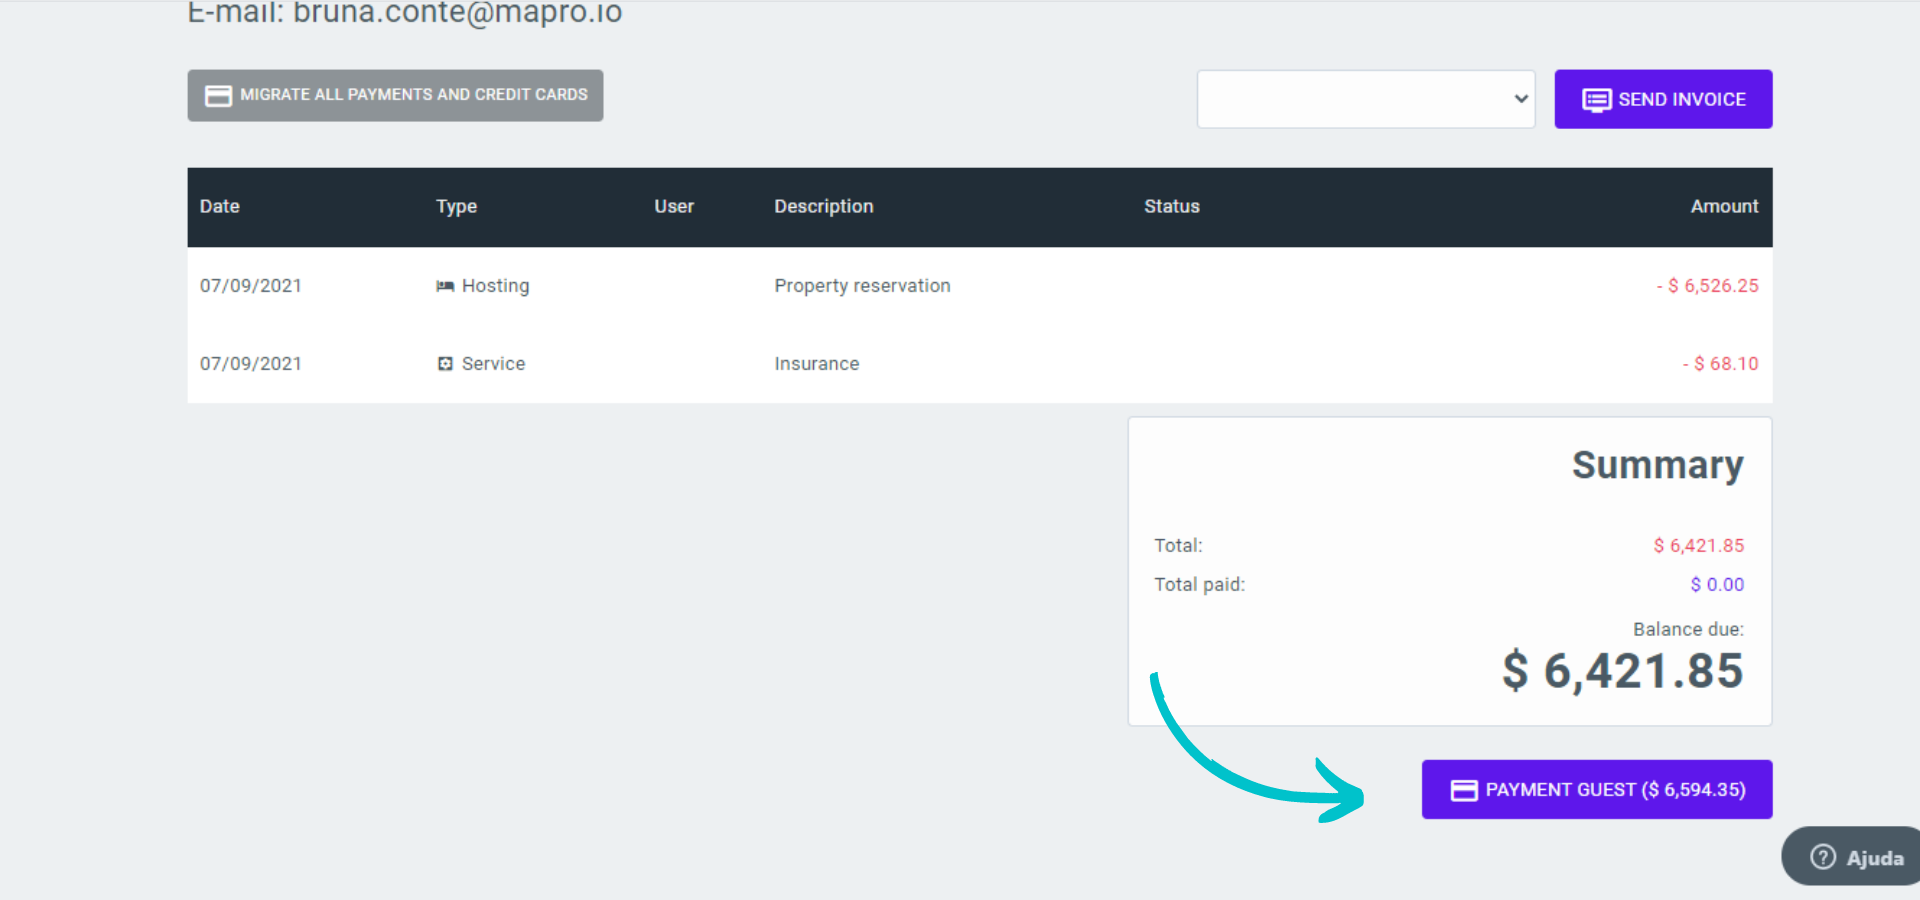Click the card icon on Payment Guest button
The image size is (1920, 900).
(x=1464, y=791)
